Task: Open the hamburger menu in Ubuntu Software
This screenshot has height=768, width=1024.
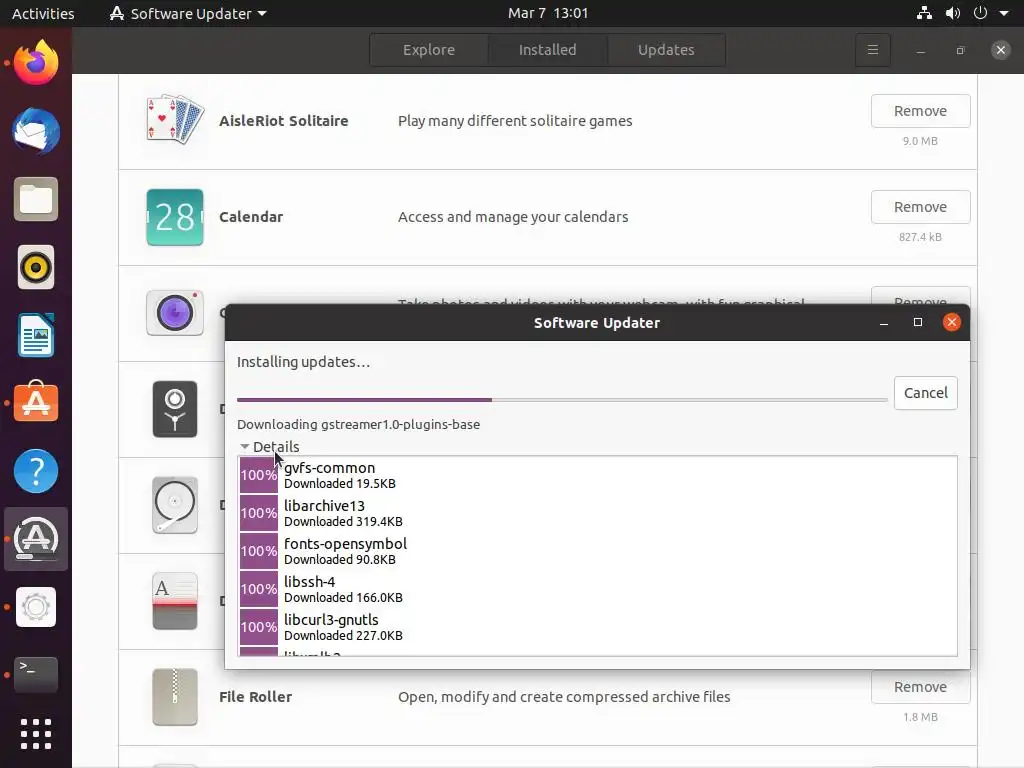Action: click(x=872, y=50)
